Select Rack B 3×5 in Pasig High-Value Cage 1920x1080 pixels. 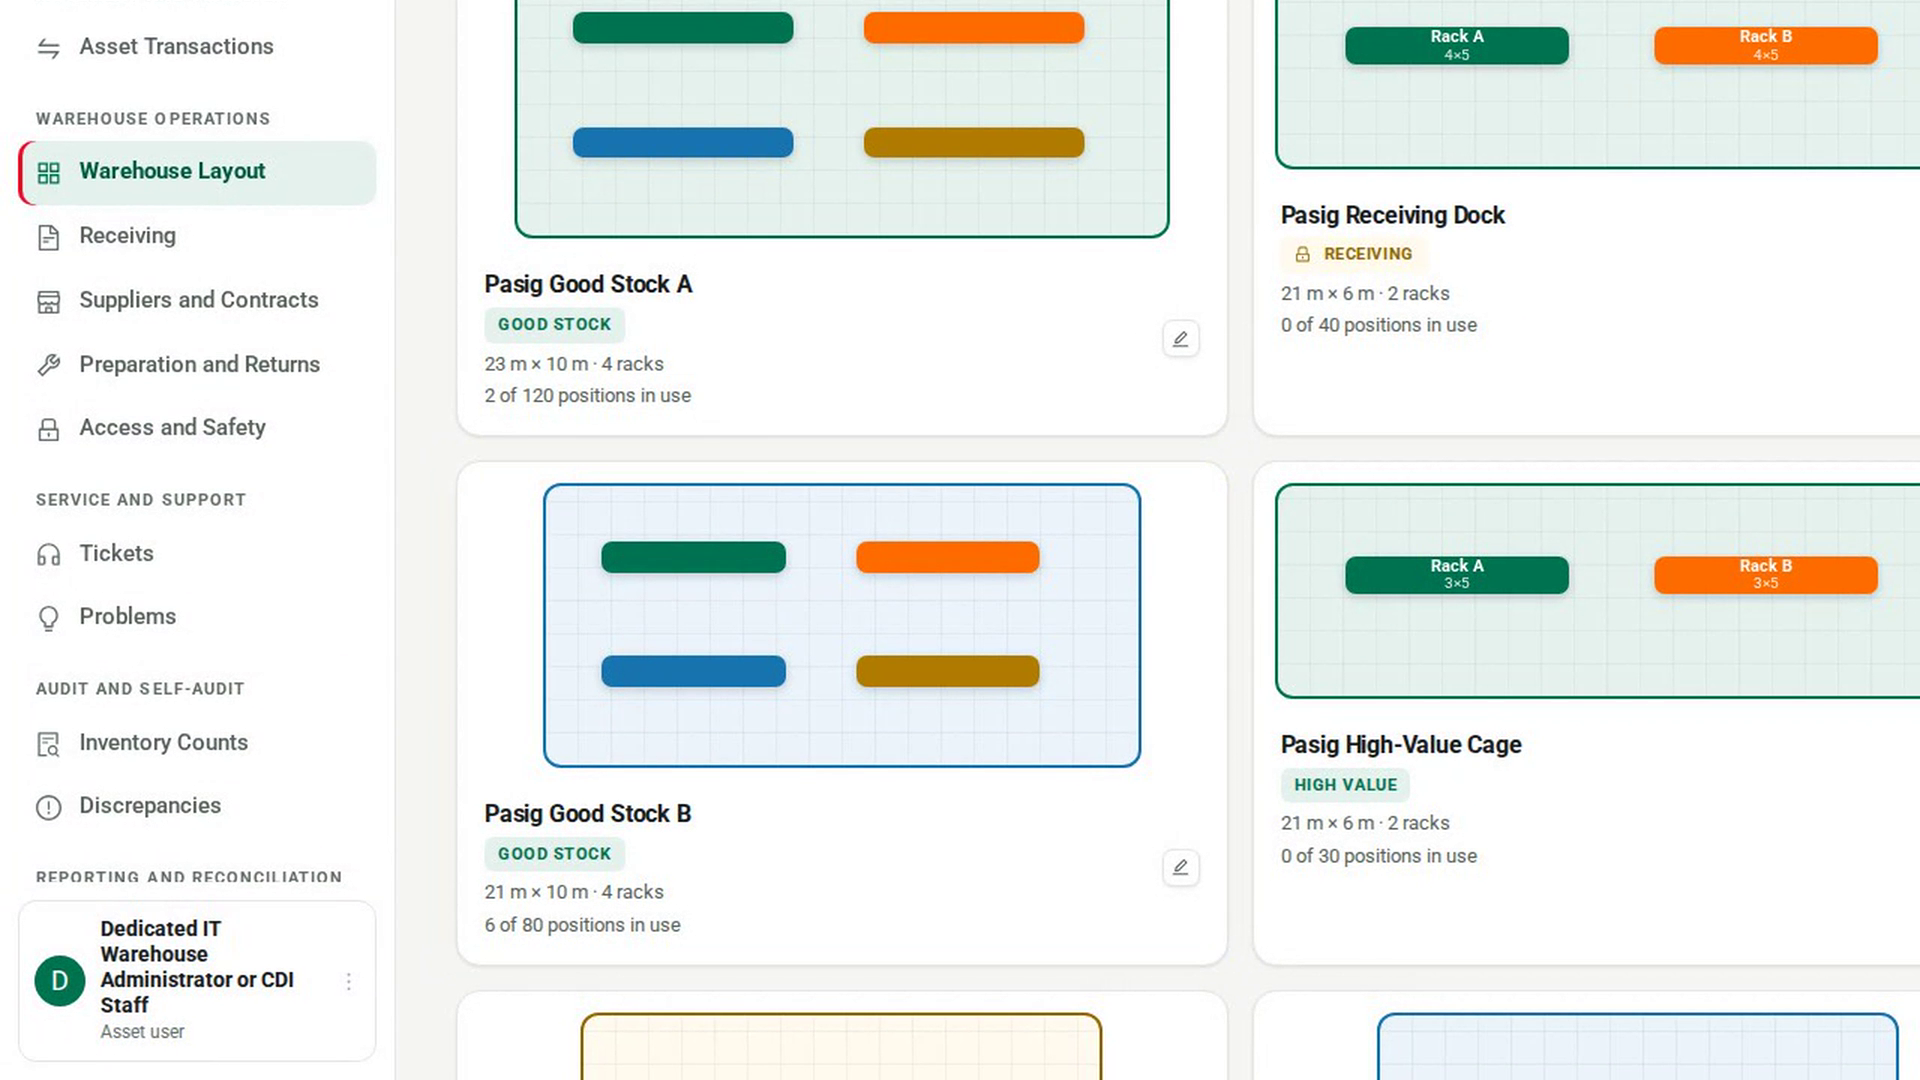point(1766,575)
